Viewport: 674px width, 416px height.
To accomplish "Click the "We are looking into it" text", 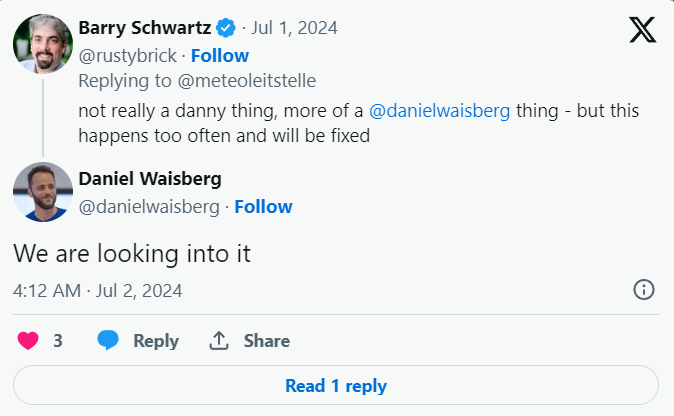I will [131, 253].
